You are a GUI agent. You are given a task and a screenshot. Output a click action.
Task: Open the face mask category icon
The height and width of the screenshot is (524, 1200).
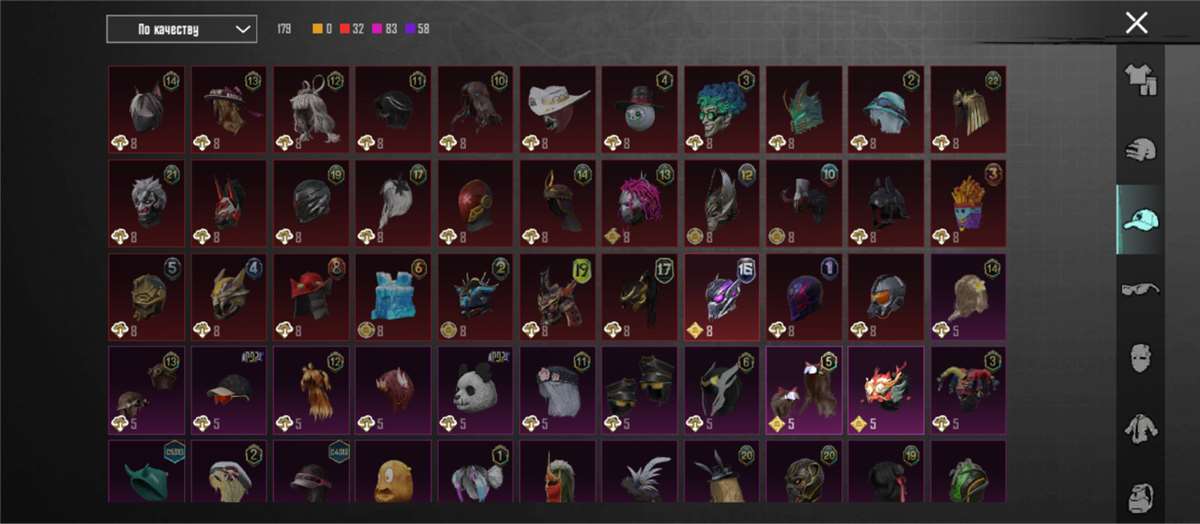coord(1141,358)
